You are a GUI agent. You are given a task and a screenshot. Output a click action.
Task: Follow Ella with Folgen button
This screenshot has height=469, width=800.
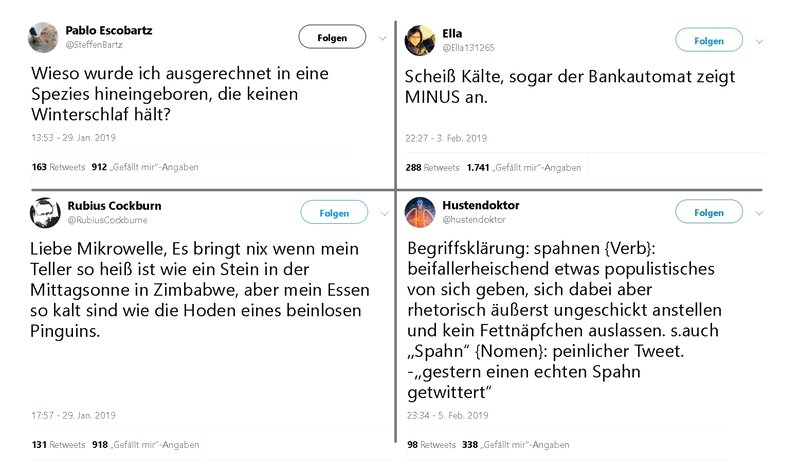pyautogui.click(x=709, y=40)
